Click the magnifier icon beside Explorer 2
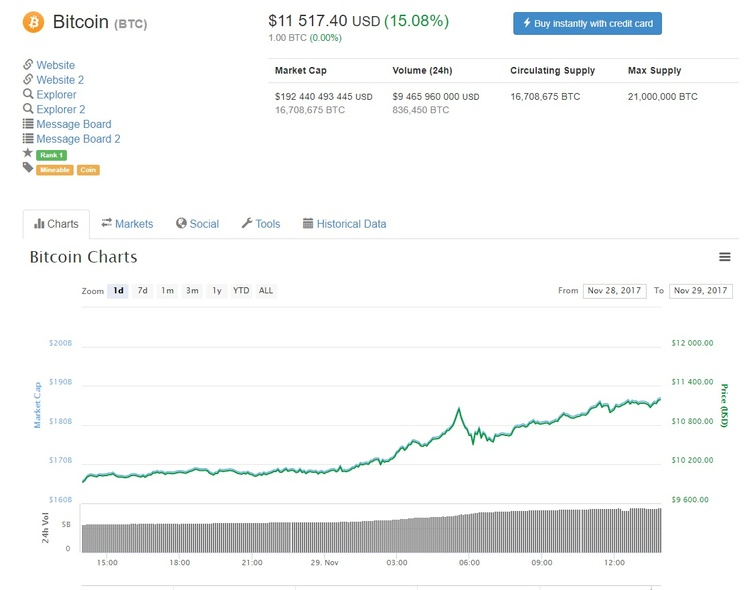 point(28,108)
